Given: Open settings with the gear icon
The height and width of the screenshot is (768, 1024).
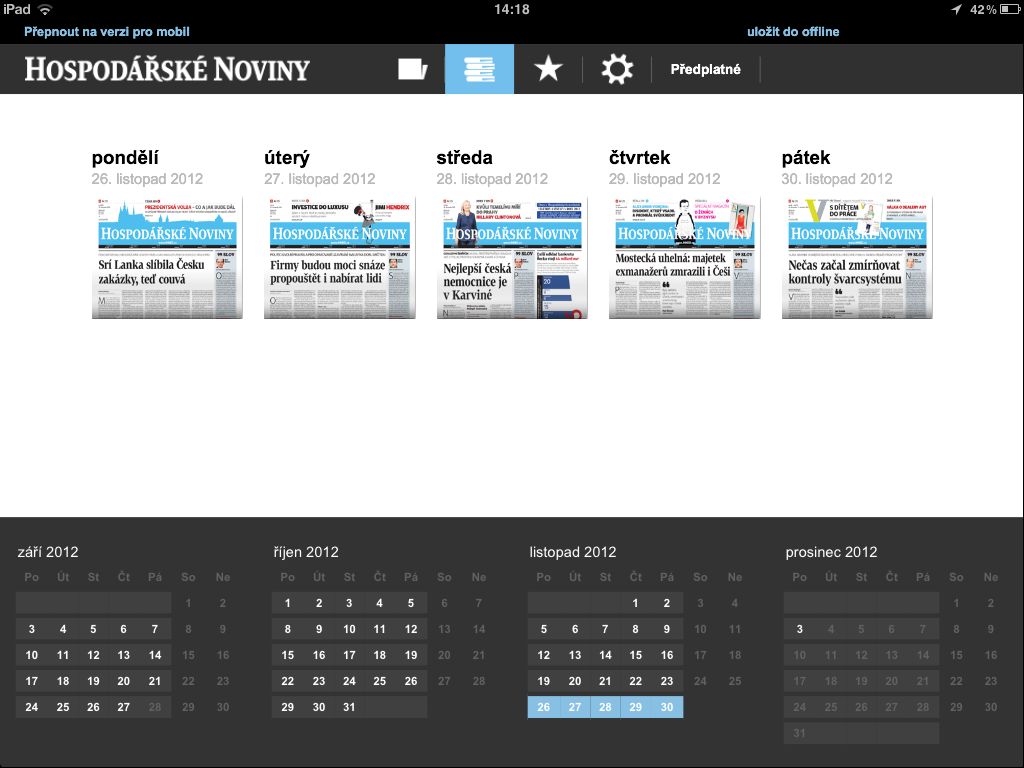Looking at the screenshot, I should tap(617, 69).
